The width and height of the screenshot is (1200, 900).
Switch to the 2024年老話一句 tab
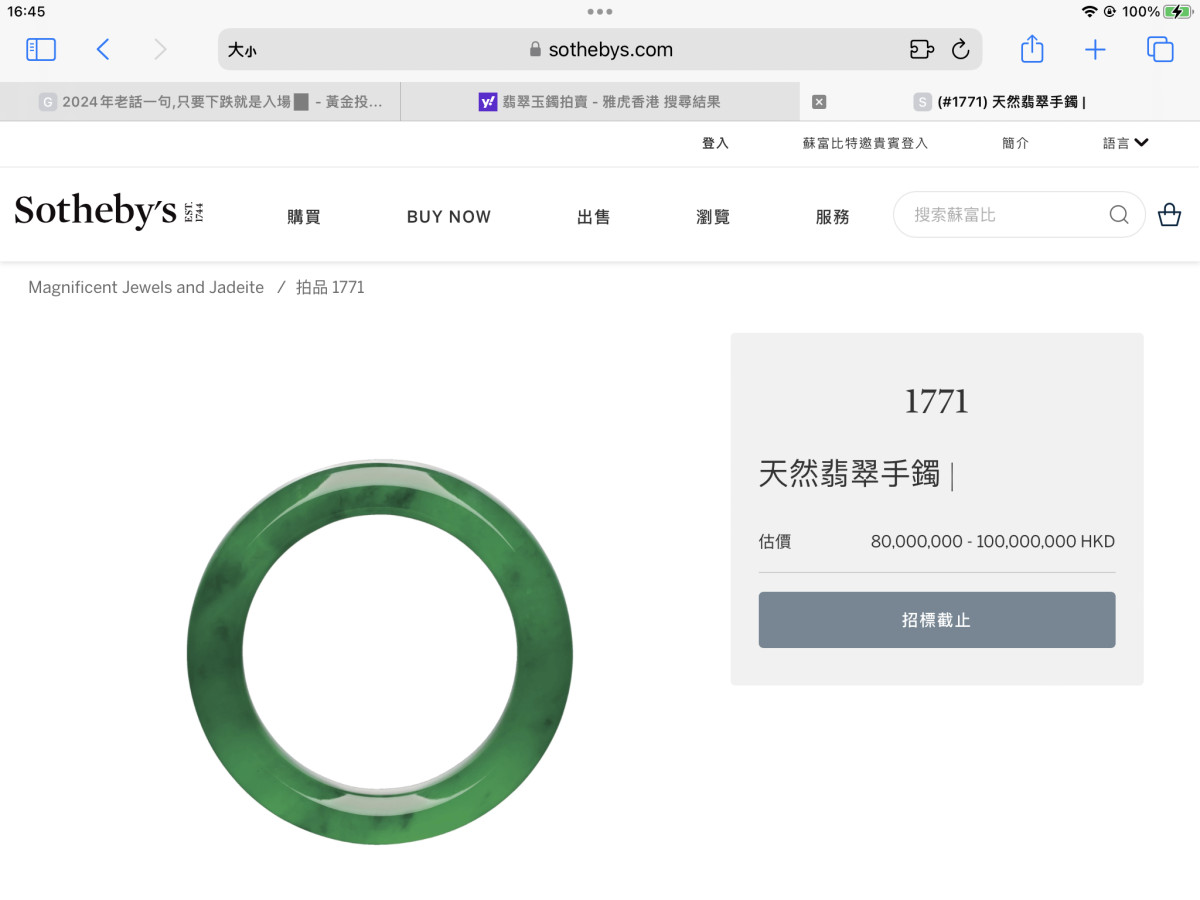coord(200,102)
